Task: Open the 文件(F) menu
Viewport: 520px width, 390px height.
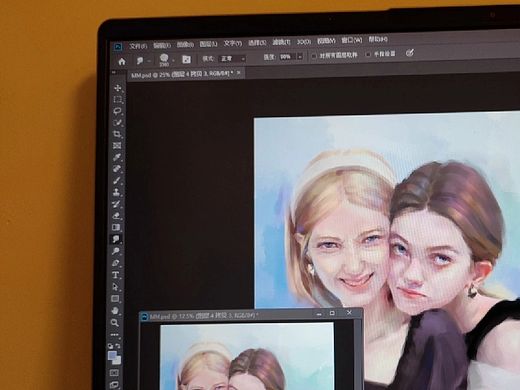Action: 138,46
